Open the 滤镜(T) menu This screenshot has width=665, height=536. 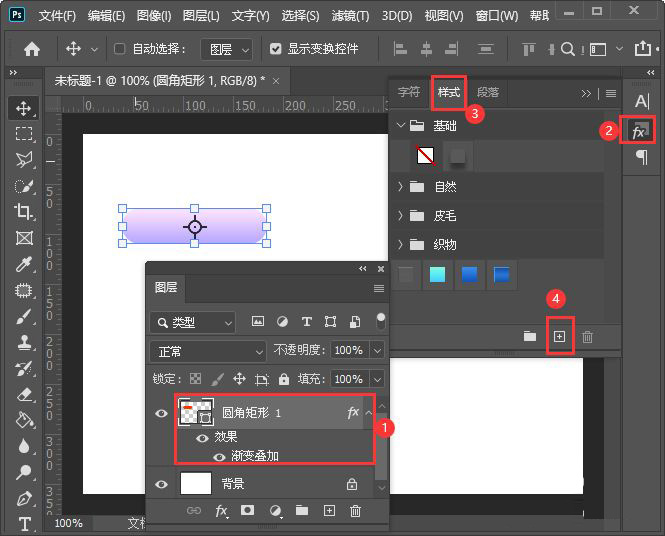pos(350,16)
